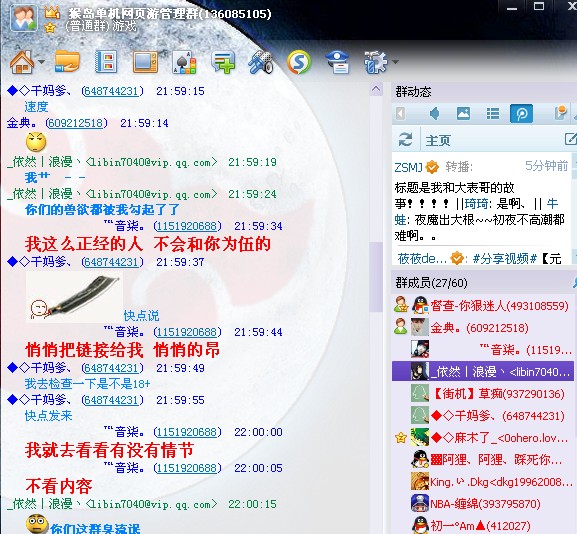This screenshot has width=577, height=534.
Task: Expand settings gear dropdown arrow
Action: click(395, 62)
